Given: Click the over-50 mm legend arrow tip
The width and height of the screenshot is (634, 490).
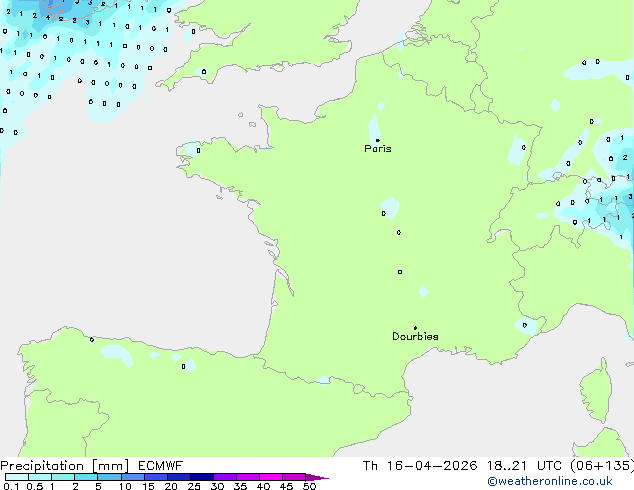Looking at the screenshot, I should click(317, 477).
